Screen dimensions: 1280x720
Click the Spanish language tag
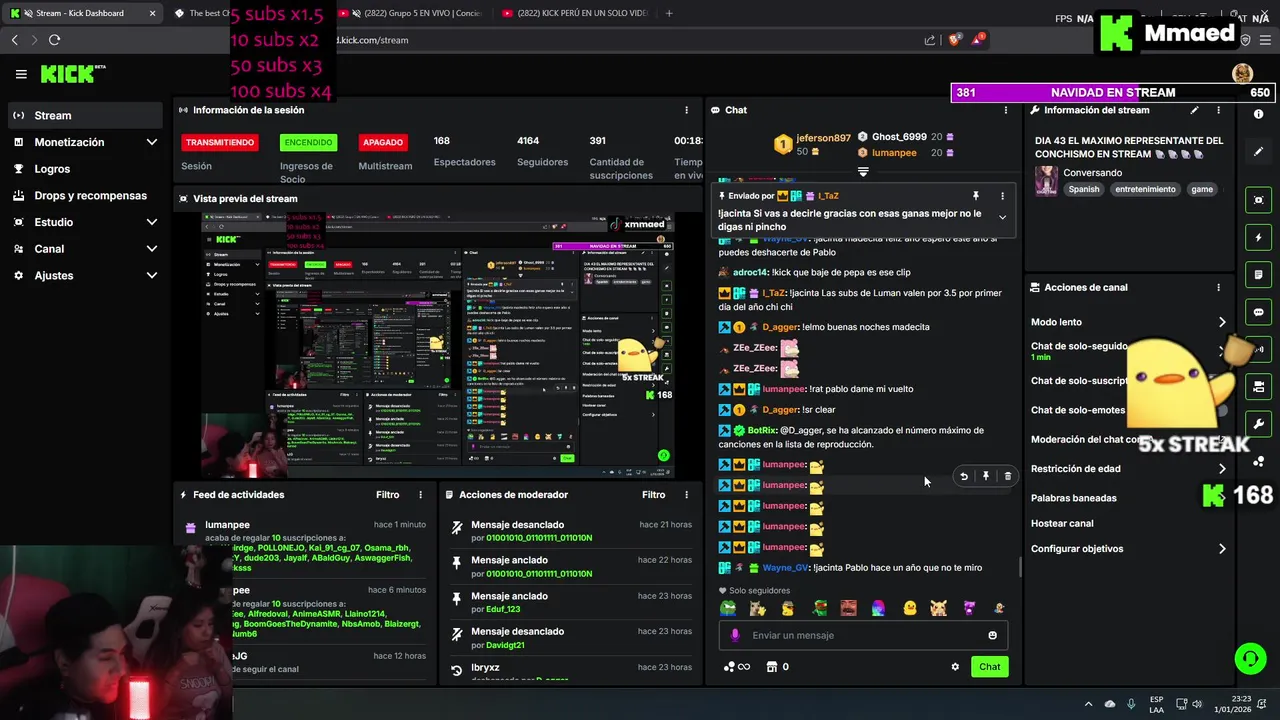(1083, 189)
